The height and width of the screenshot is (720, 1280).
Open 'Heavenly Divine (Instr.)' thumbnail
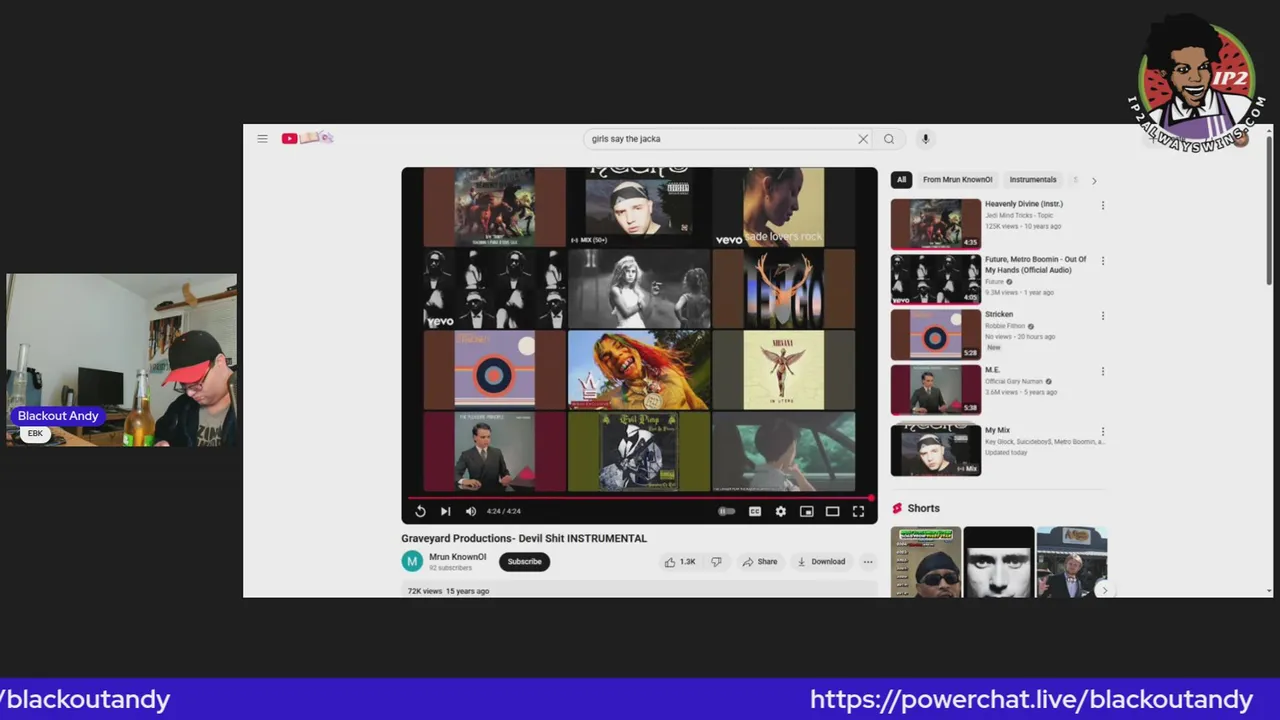936,224
